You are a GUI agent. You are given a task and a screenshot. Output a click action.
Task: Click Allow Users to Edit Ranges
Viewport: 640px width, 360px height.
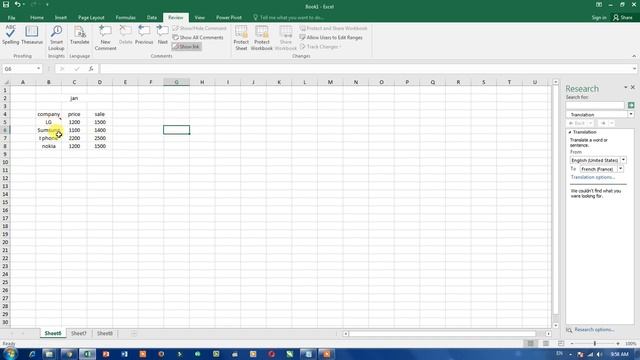click(x=331, y=38)
